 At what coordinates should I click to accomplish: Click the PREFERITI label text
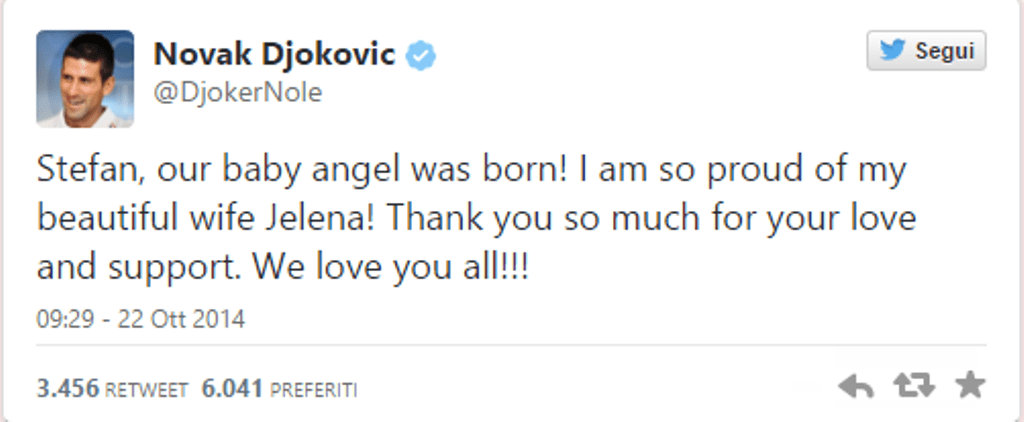[x=313, y=390]
